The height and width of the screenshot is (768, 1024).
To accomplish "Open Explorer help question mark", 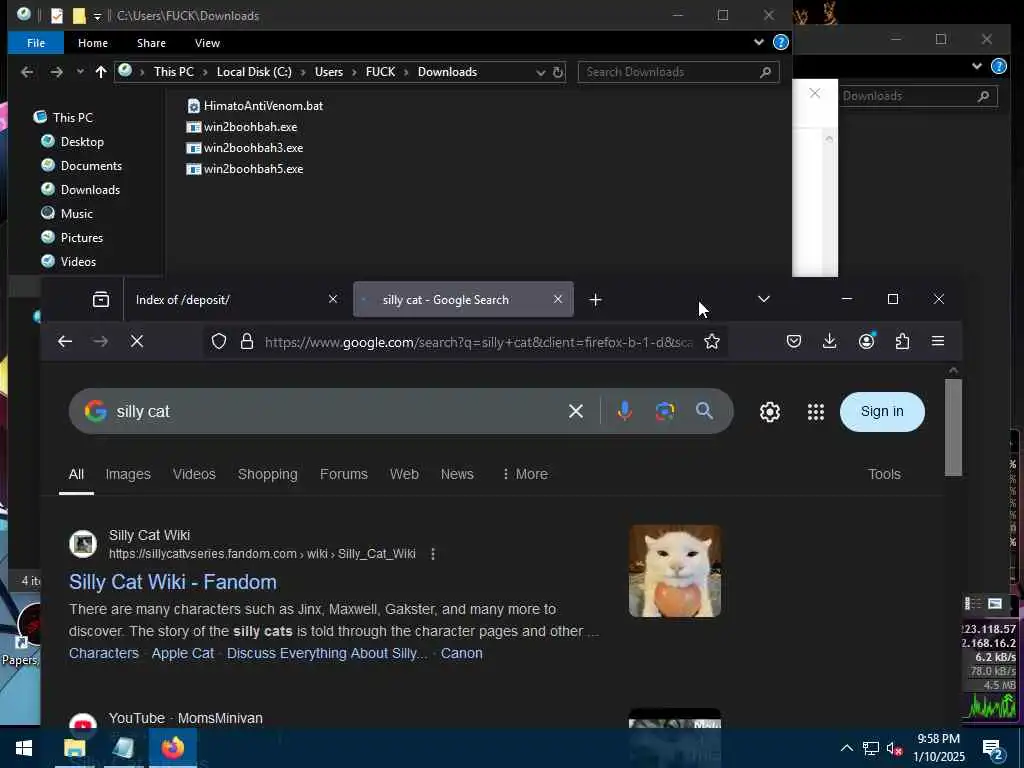I will (x=780, y=42).
